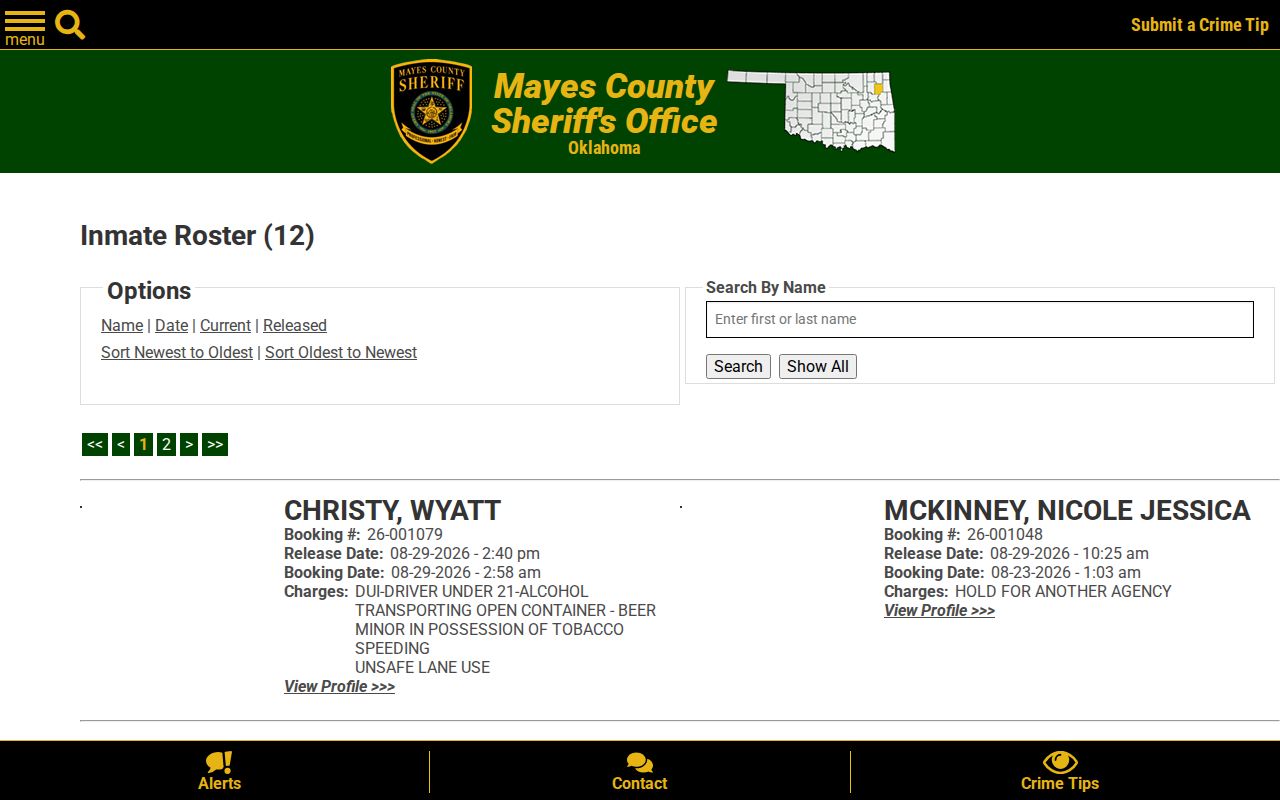Click booking number 26-001079
Viewport: 1280px width, 800px height.
[405, 534]
